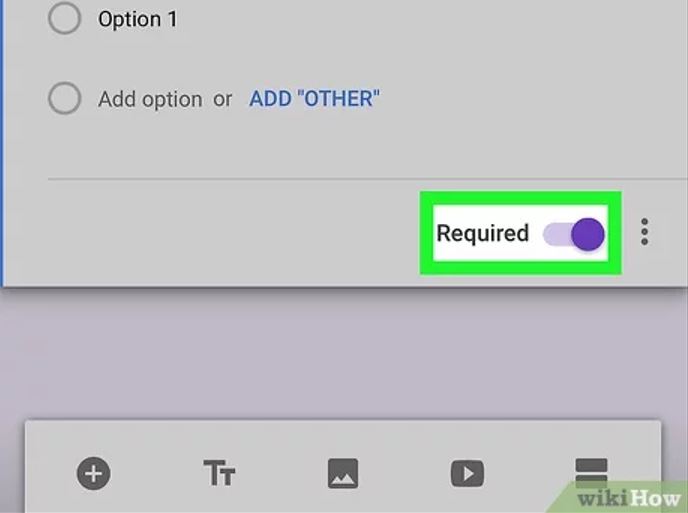Click the radio circle beside Add option
Image resolution: width=688 pixels, height=513 pixels.
point(65,99)
